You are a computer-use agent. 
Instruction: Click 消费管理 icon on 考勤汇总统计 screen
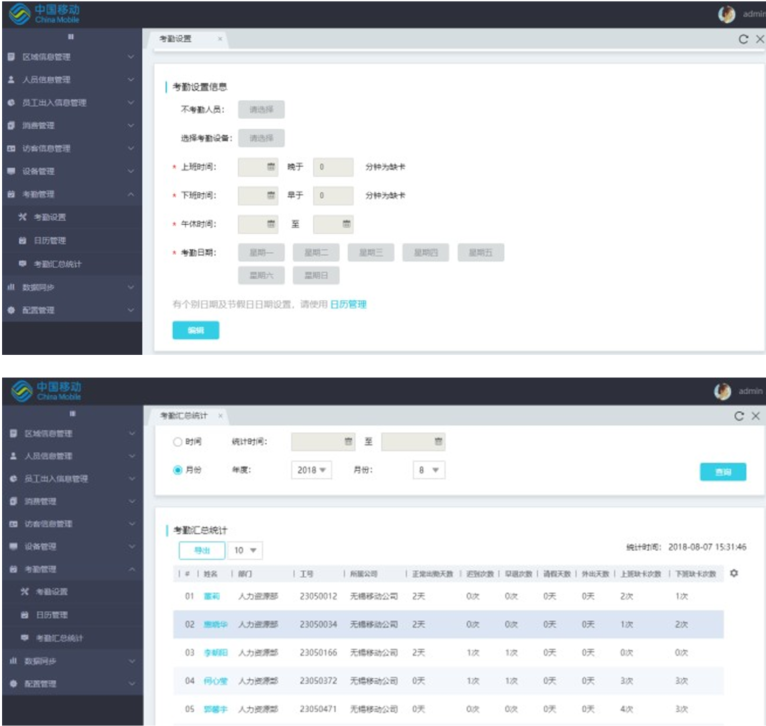coord(13,501)
